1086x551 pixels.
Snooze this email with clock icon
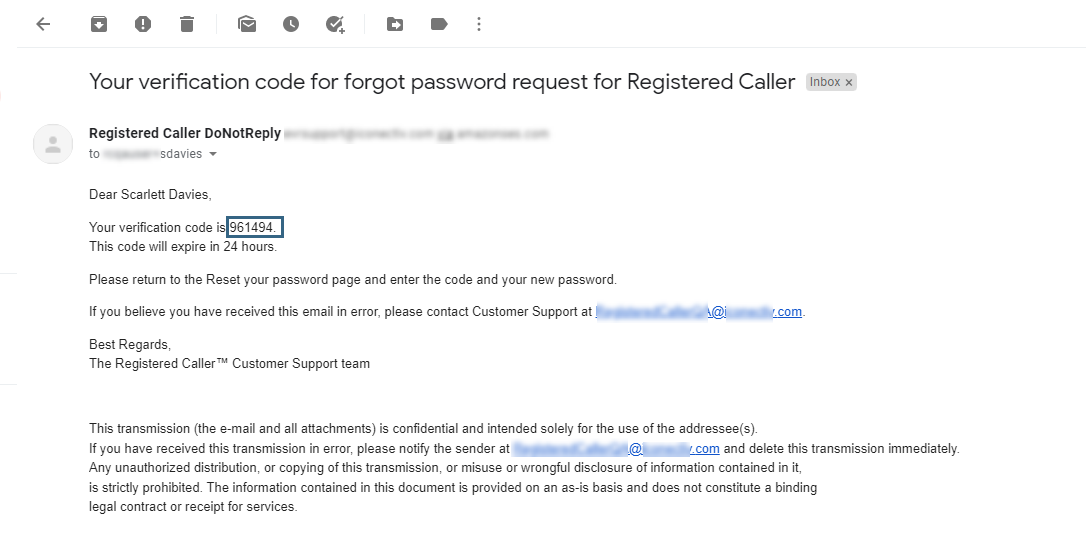[291, 24]
